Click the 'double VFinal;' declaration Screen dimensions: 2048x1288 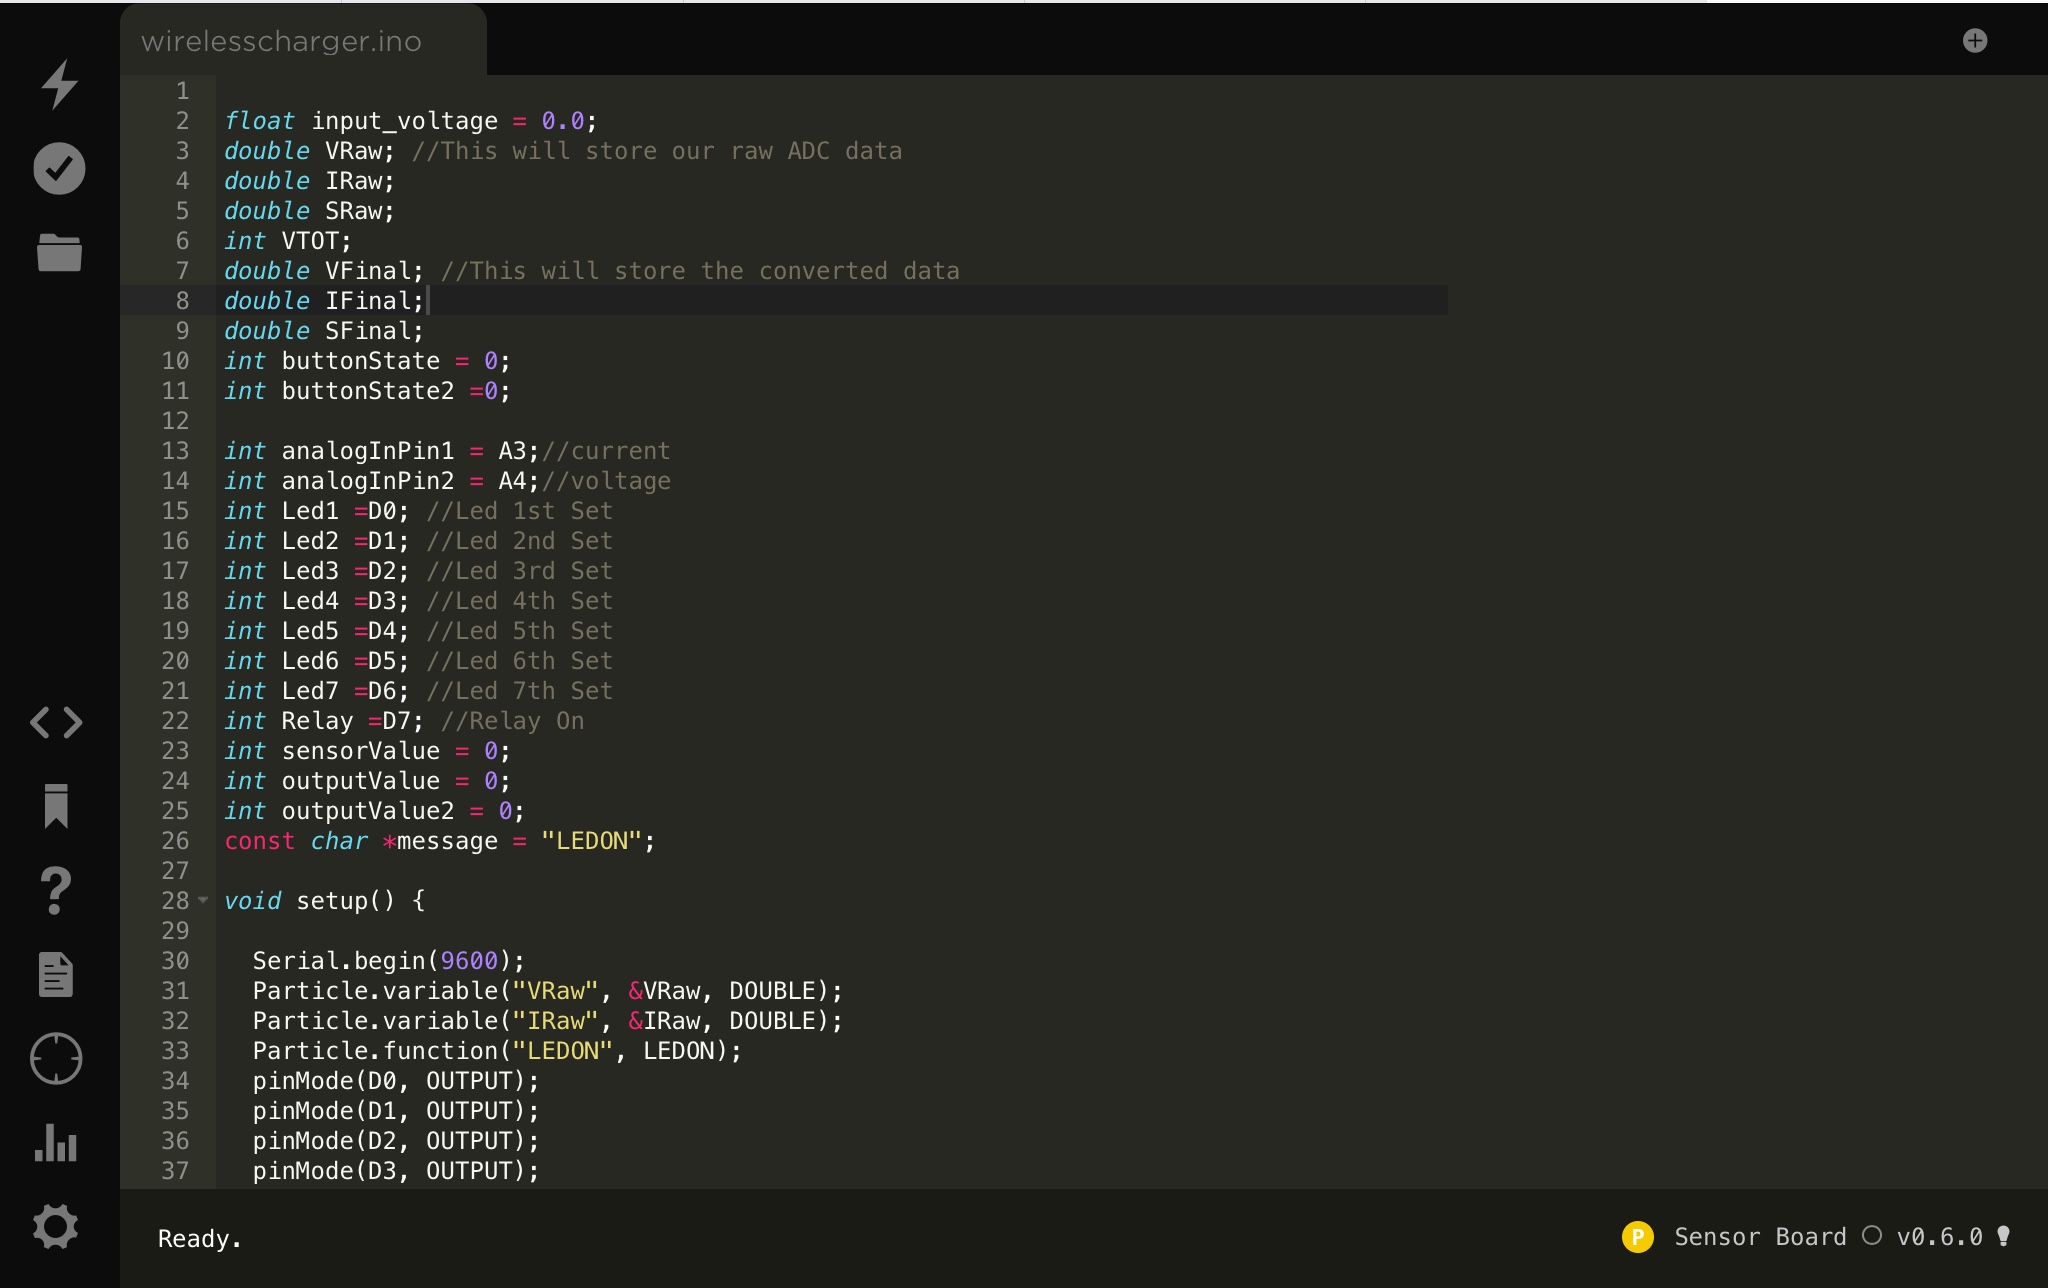click(324, 271)
